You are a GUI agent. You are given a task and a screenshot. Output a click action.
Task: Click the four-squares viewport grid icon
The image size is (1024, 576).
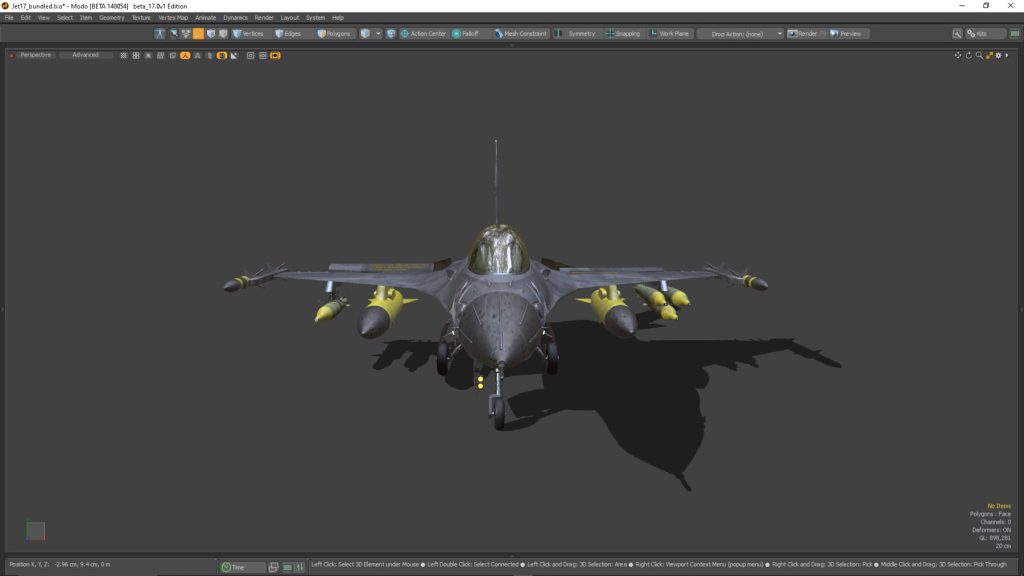[x=136, y=56]
